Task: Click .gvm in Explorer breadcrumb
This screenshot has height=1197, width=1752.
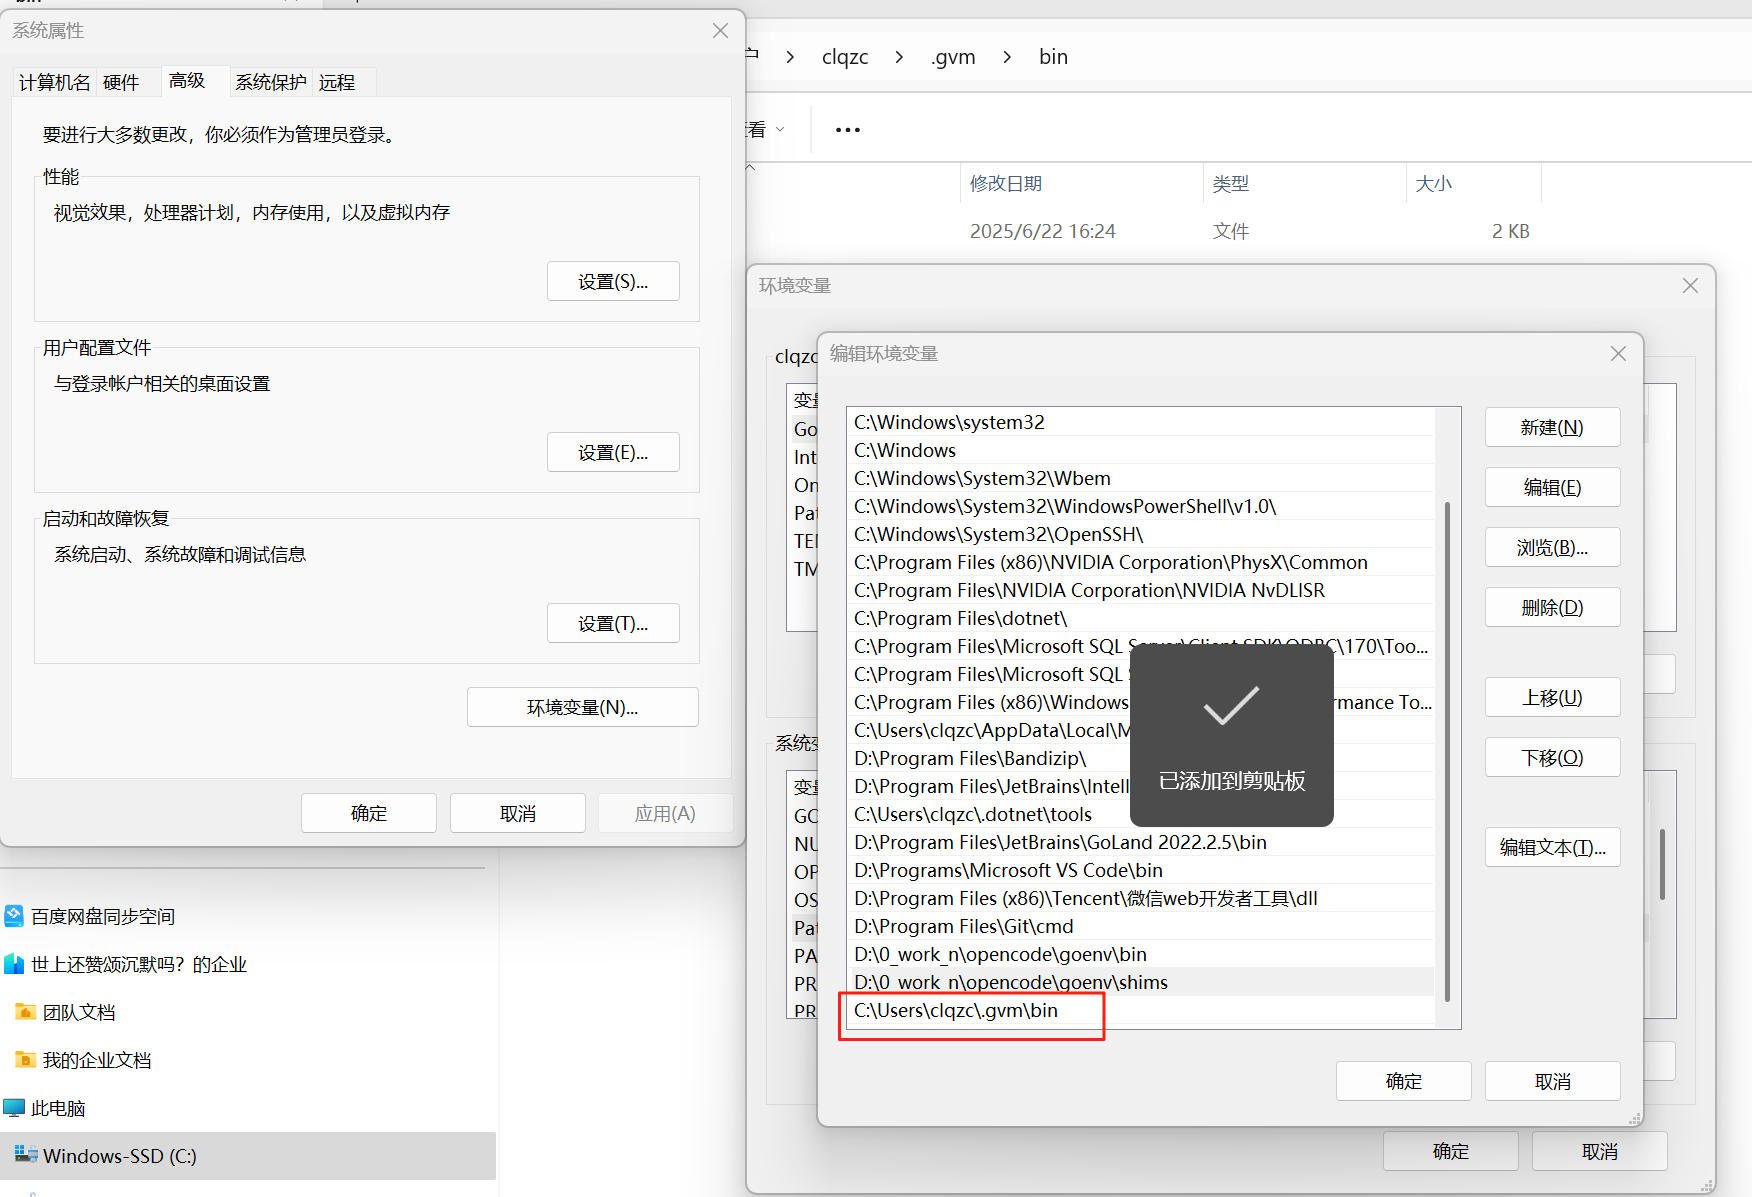Action: [953, 57]
